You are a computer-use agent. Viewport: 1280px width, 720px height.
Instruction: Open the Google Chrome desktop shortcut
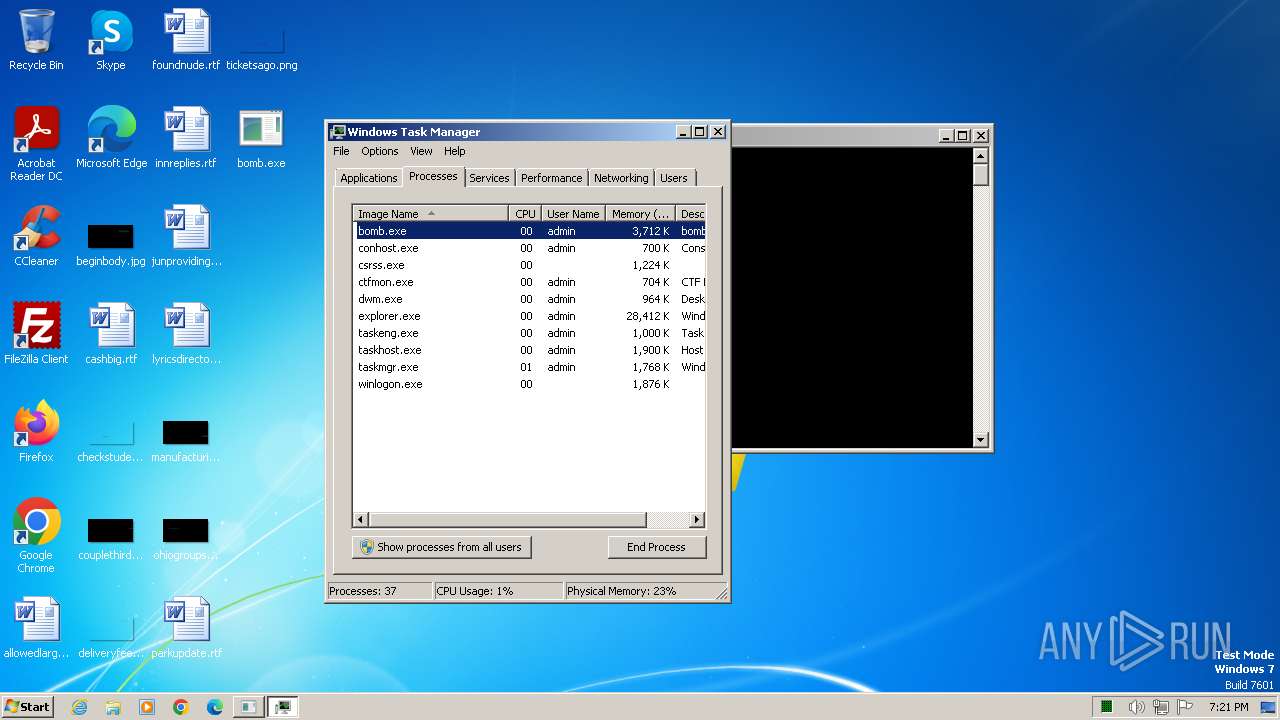click(x=36, y=536)
